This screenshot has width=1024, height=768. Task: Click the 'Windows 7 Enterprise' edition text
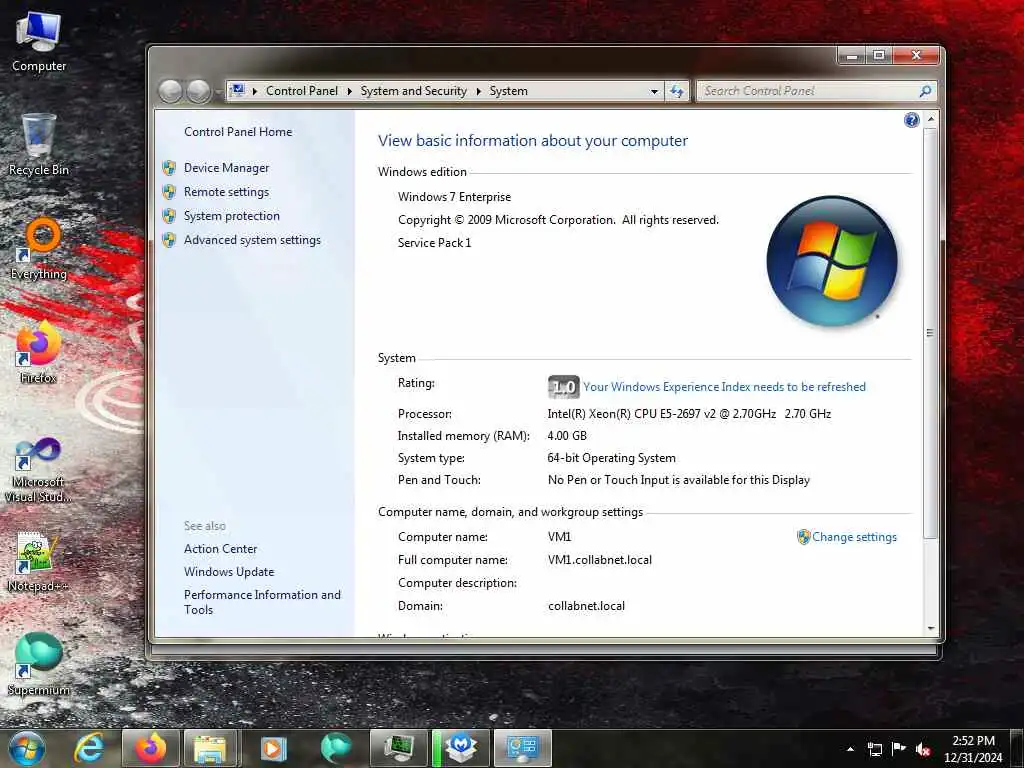455,197
